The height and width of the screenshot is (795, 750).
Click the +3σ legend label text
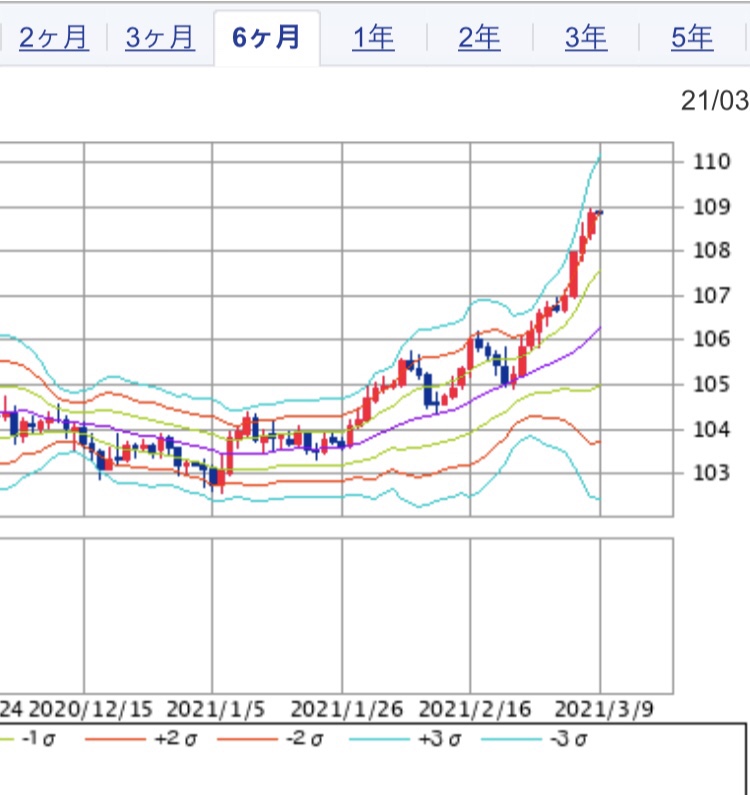pos(440,739)
